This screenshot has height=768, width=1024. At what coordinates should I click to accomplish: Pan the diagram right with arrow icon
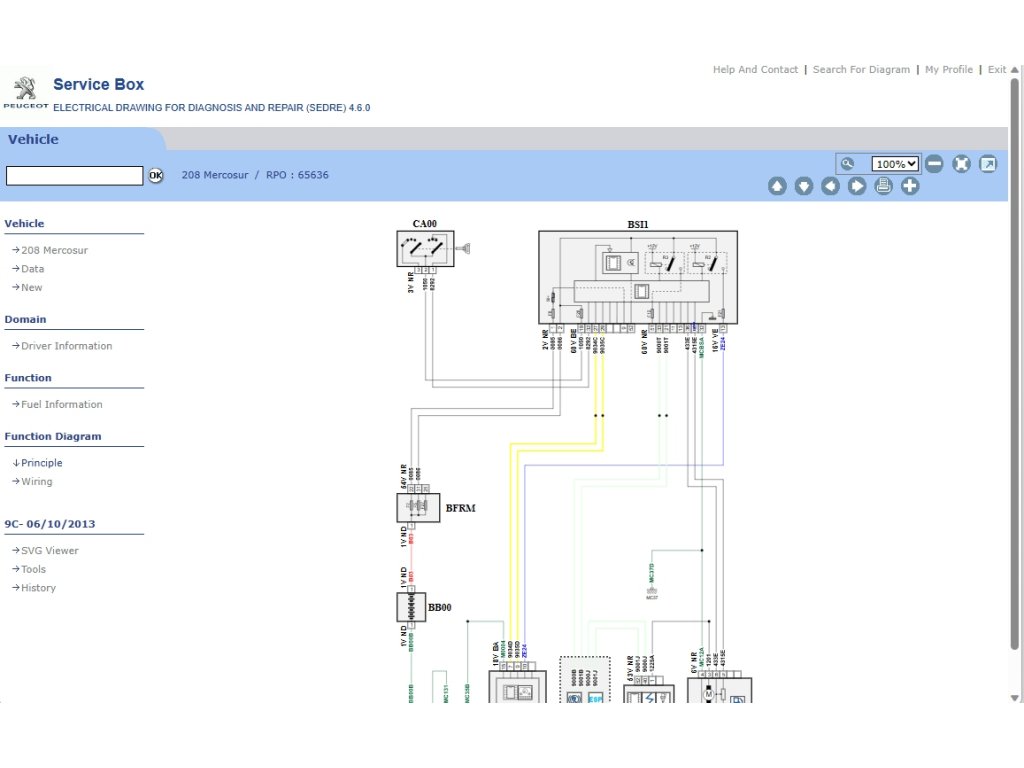click(x=857, y=186)
